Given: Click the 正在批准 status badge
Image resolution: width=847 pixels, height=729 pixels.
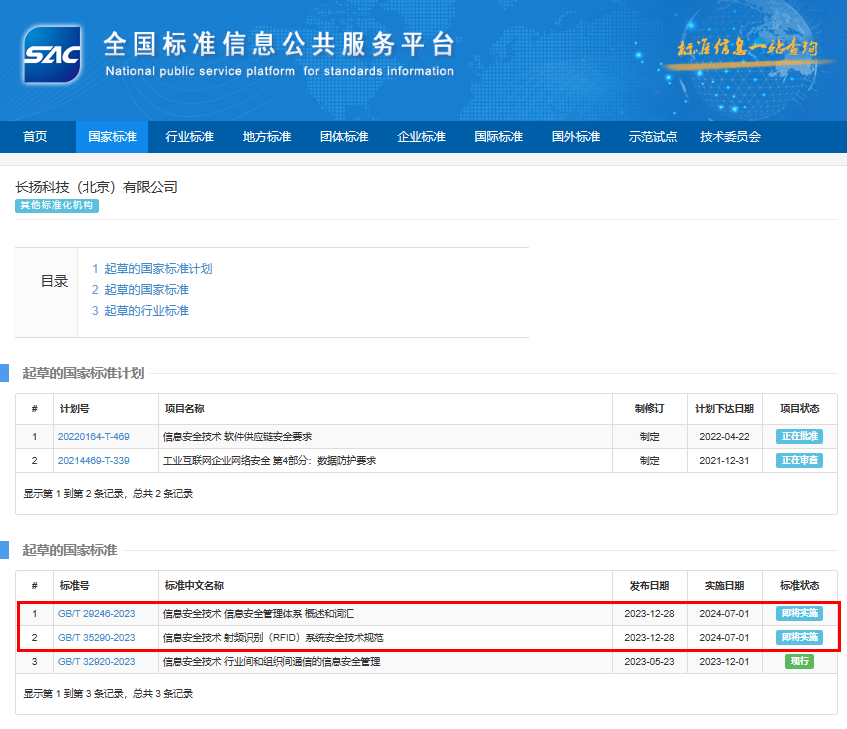Looking at the screenshot, I should tap(799, 437).
